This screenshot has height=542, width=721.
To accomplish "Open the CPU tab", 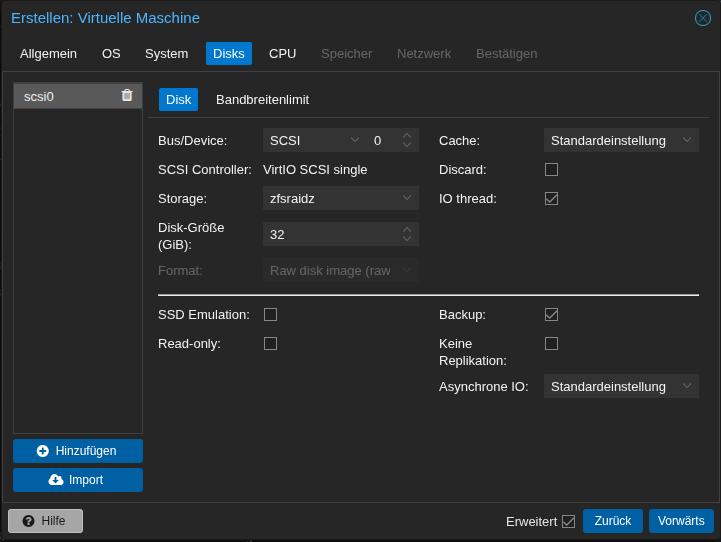I will 282,53.
